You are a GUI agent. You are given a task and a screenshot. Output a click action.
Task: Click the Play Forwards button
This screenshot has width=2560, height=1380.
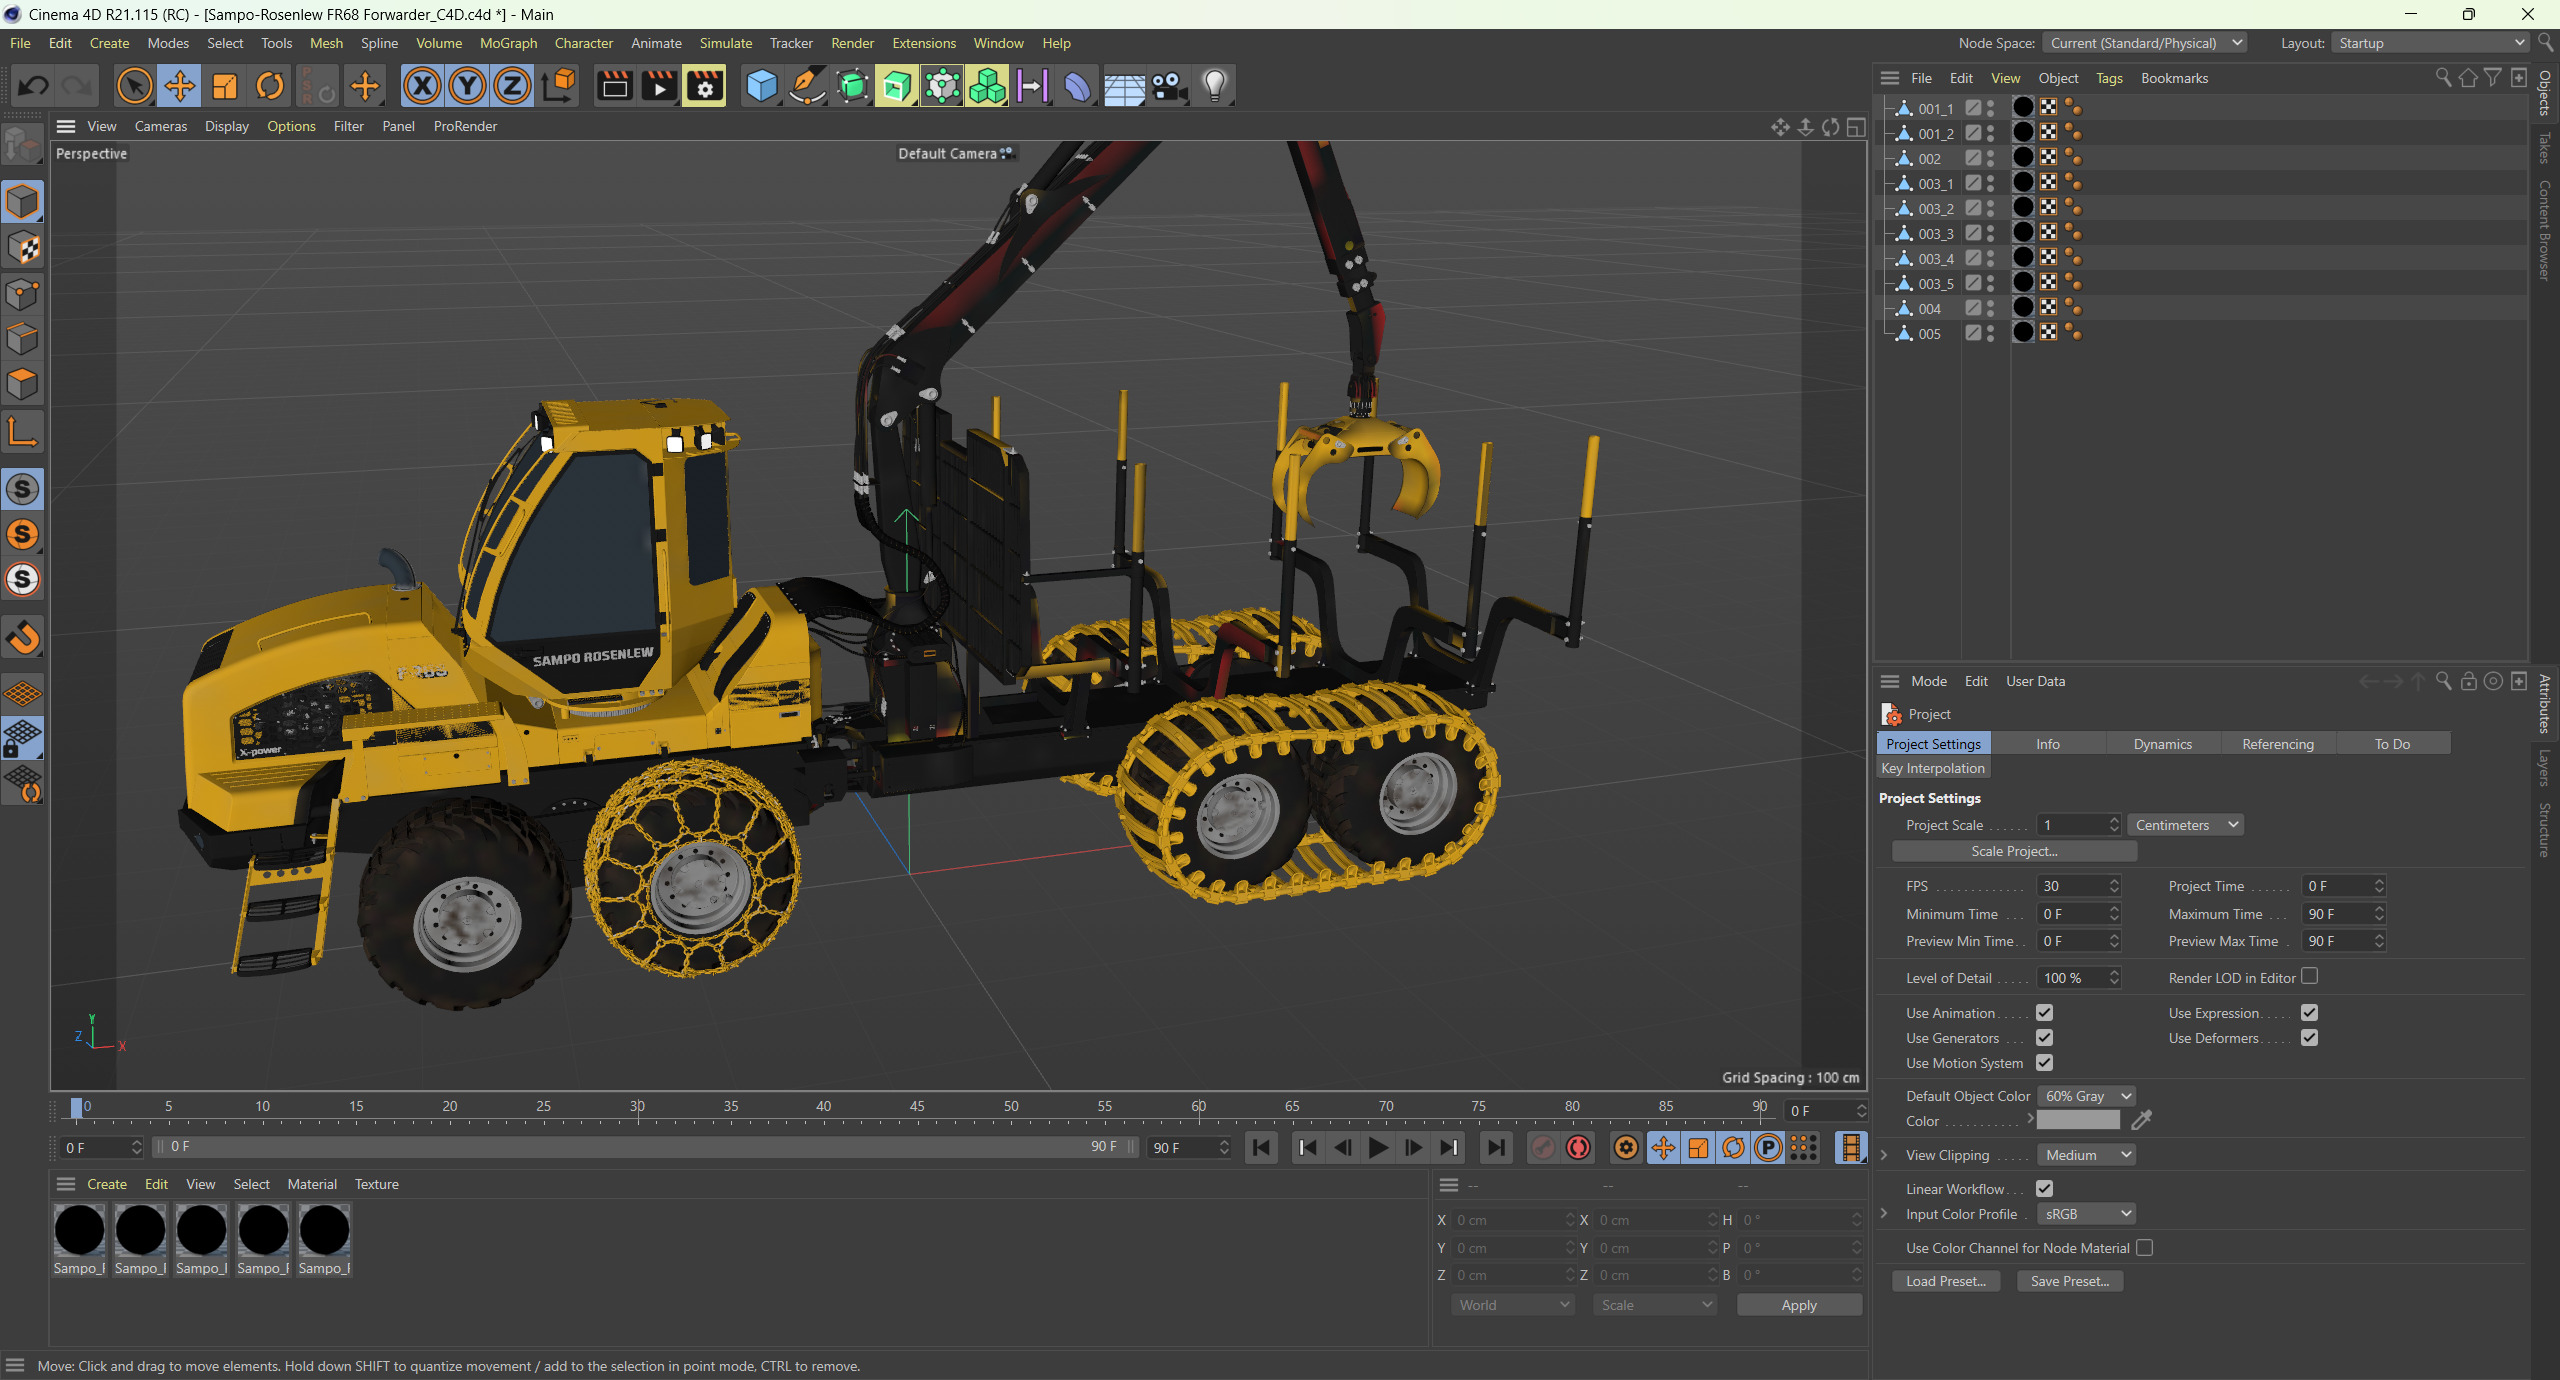1378,1148
